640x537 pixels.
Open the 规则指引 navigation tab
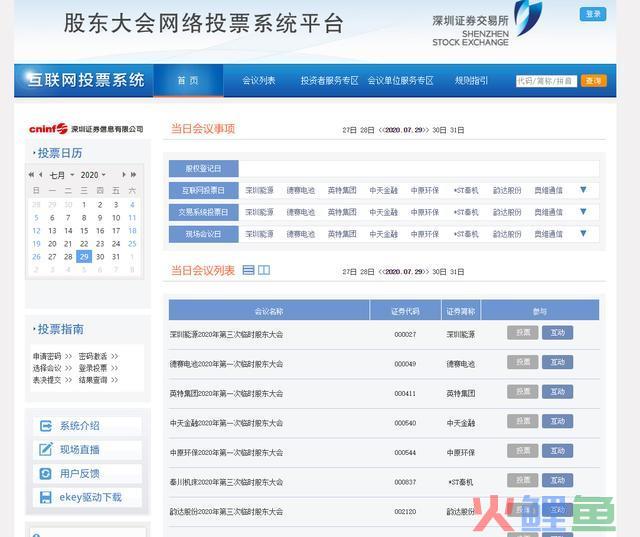pos(471,80)
